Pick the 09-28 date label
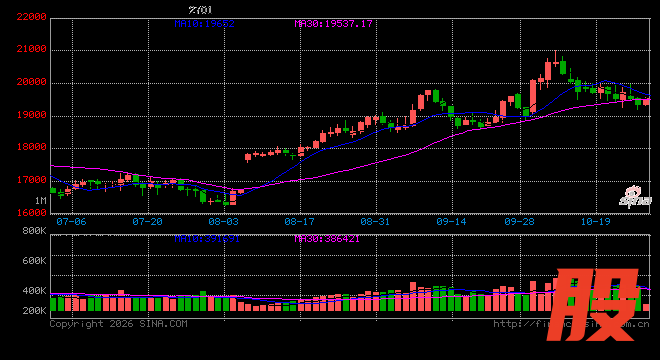660x360 pixels. [x=519, y=221]
